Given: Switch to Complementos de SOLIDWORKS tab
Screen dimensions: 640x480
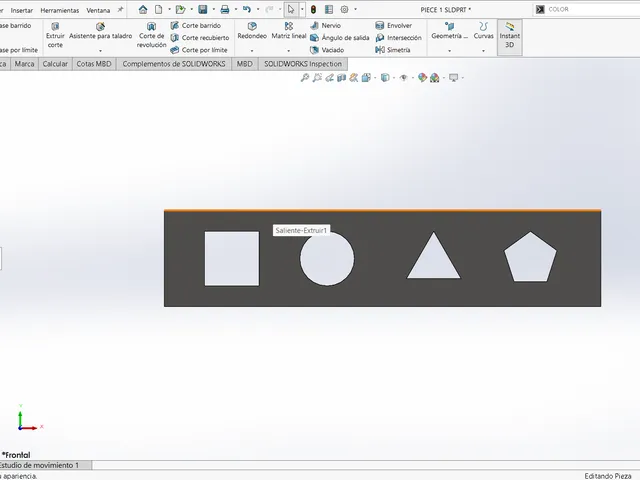Looking at the screenshot, I should click(x=174, y=64).
